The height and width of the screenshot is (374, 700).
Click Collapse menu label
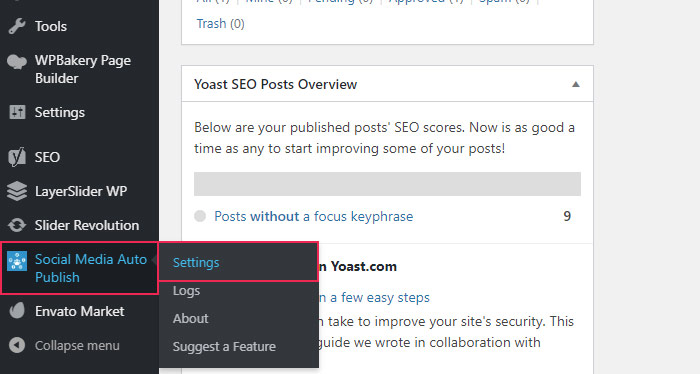tap(77, 345)
